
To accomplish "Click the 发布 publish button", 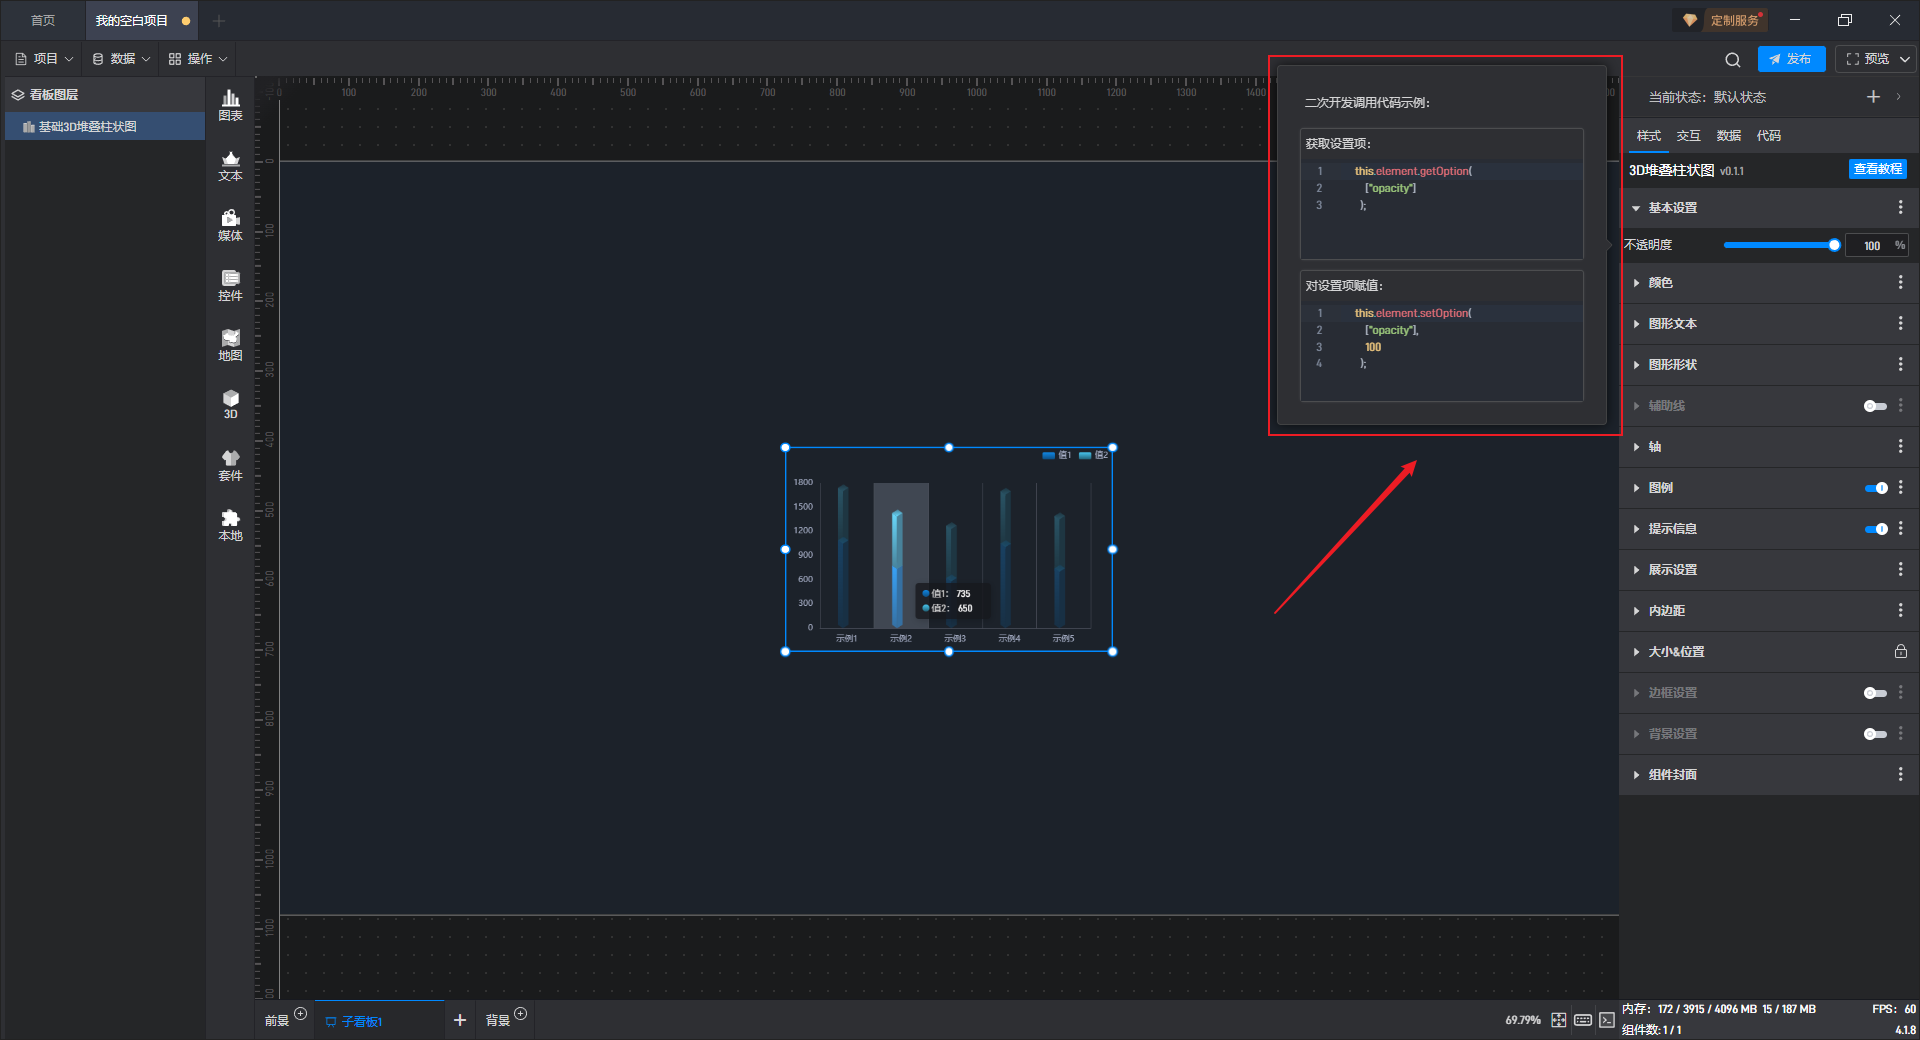I will (x=1790, y=59).
